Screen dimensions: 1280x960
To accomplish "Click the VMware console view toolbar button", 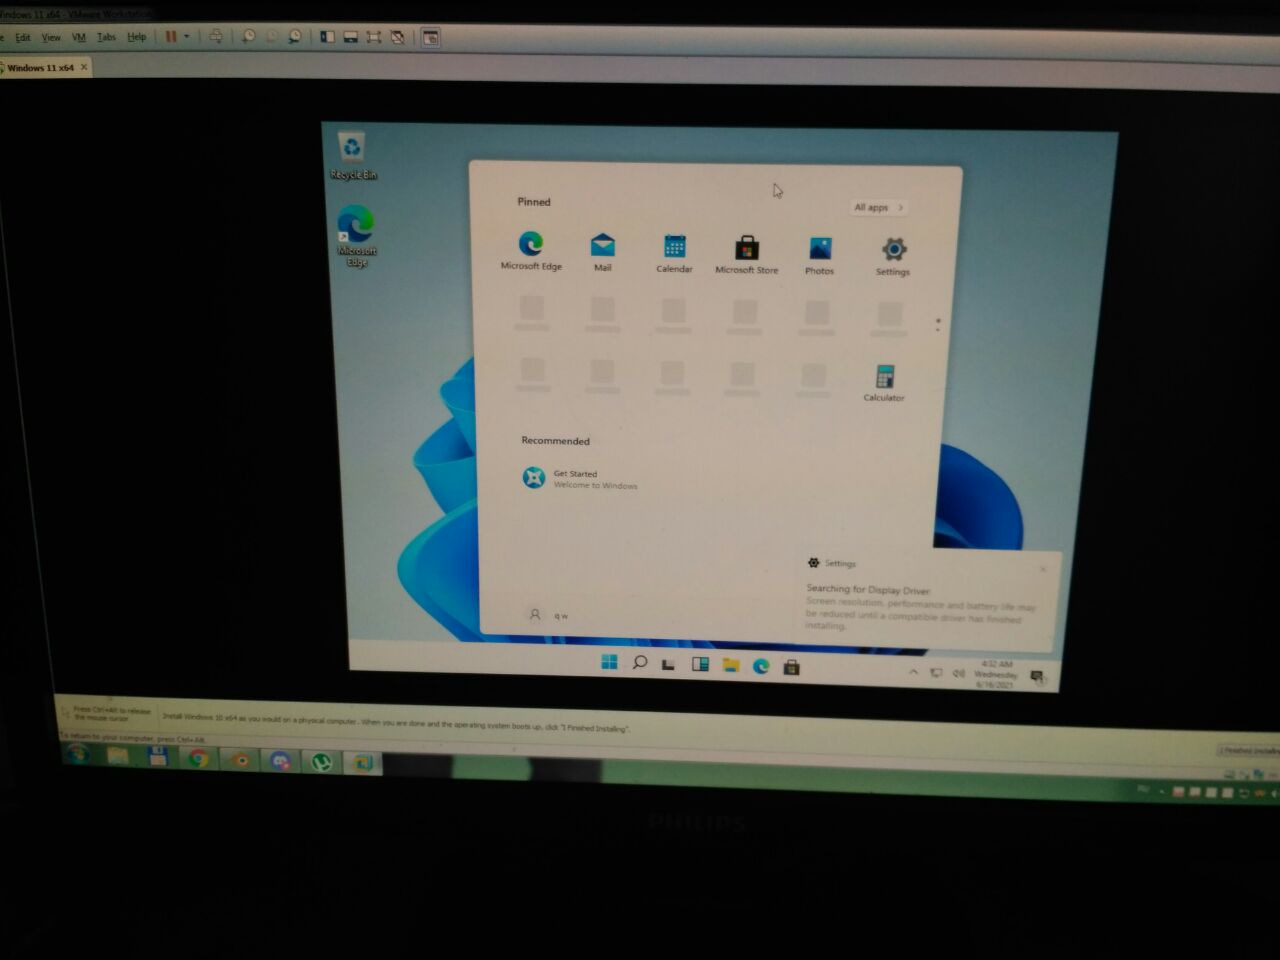I will pyautogui.click(x=431, y=38).
